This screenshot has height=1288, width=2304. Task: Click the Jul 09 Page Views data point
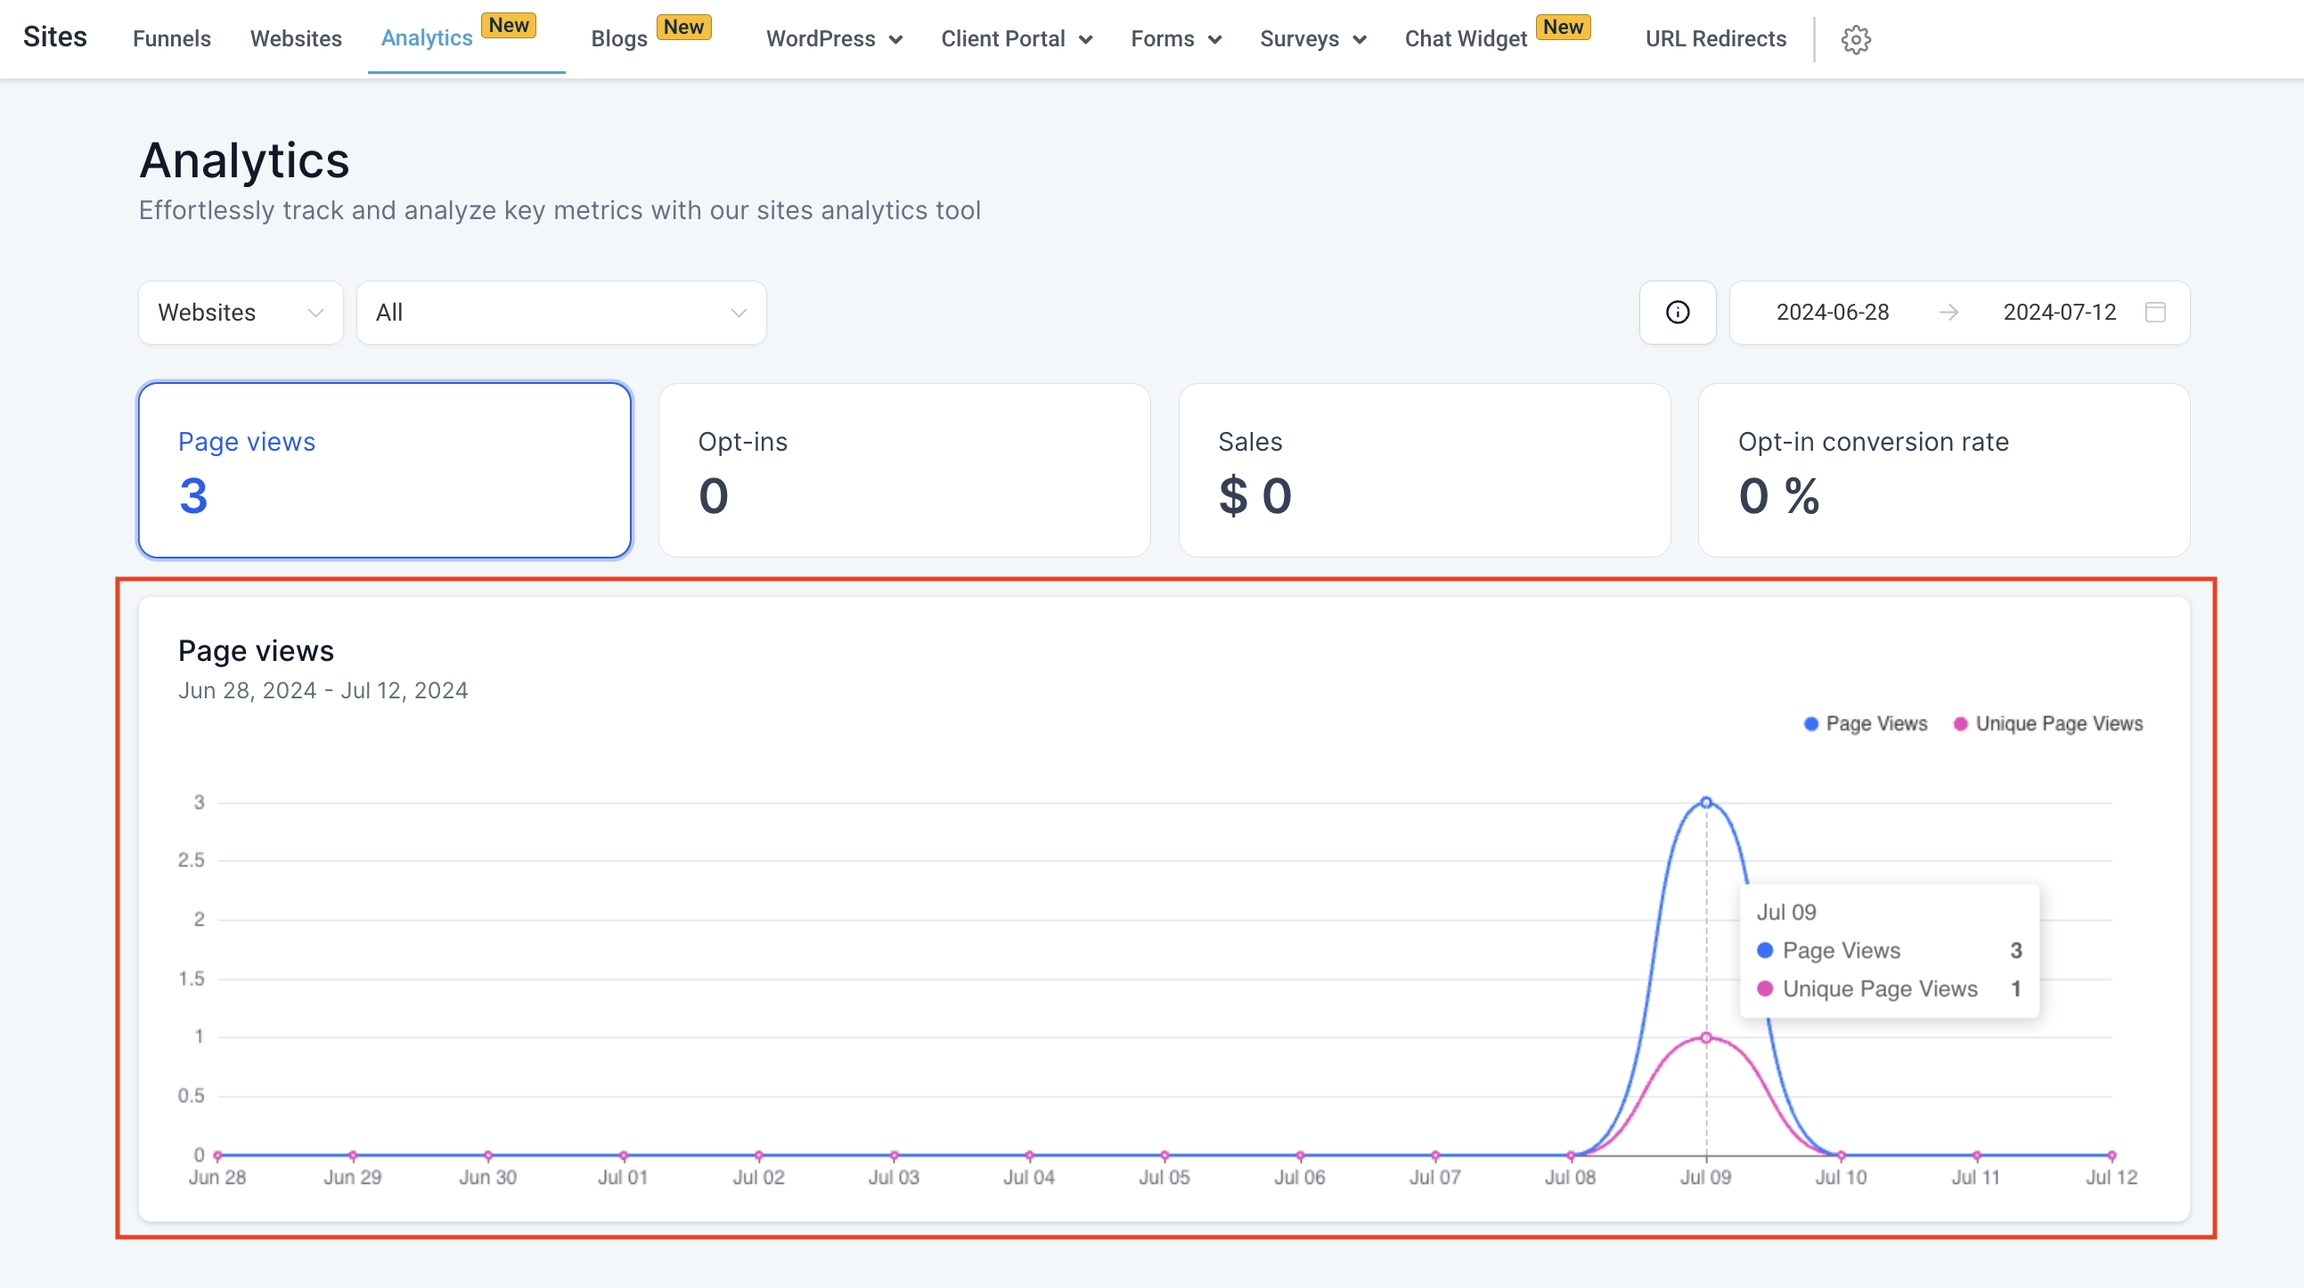tap(1706, 802)
